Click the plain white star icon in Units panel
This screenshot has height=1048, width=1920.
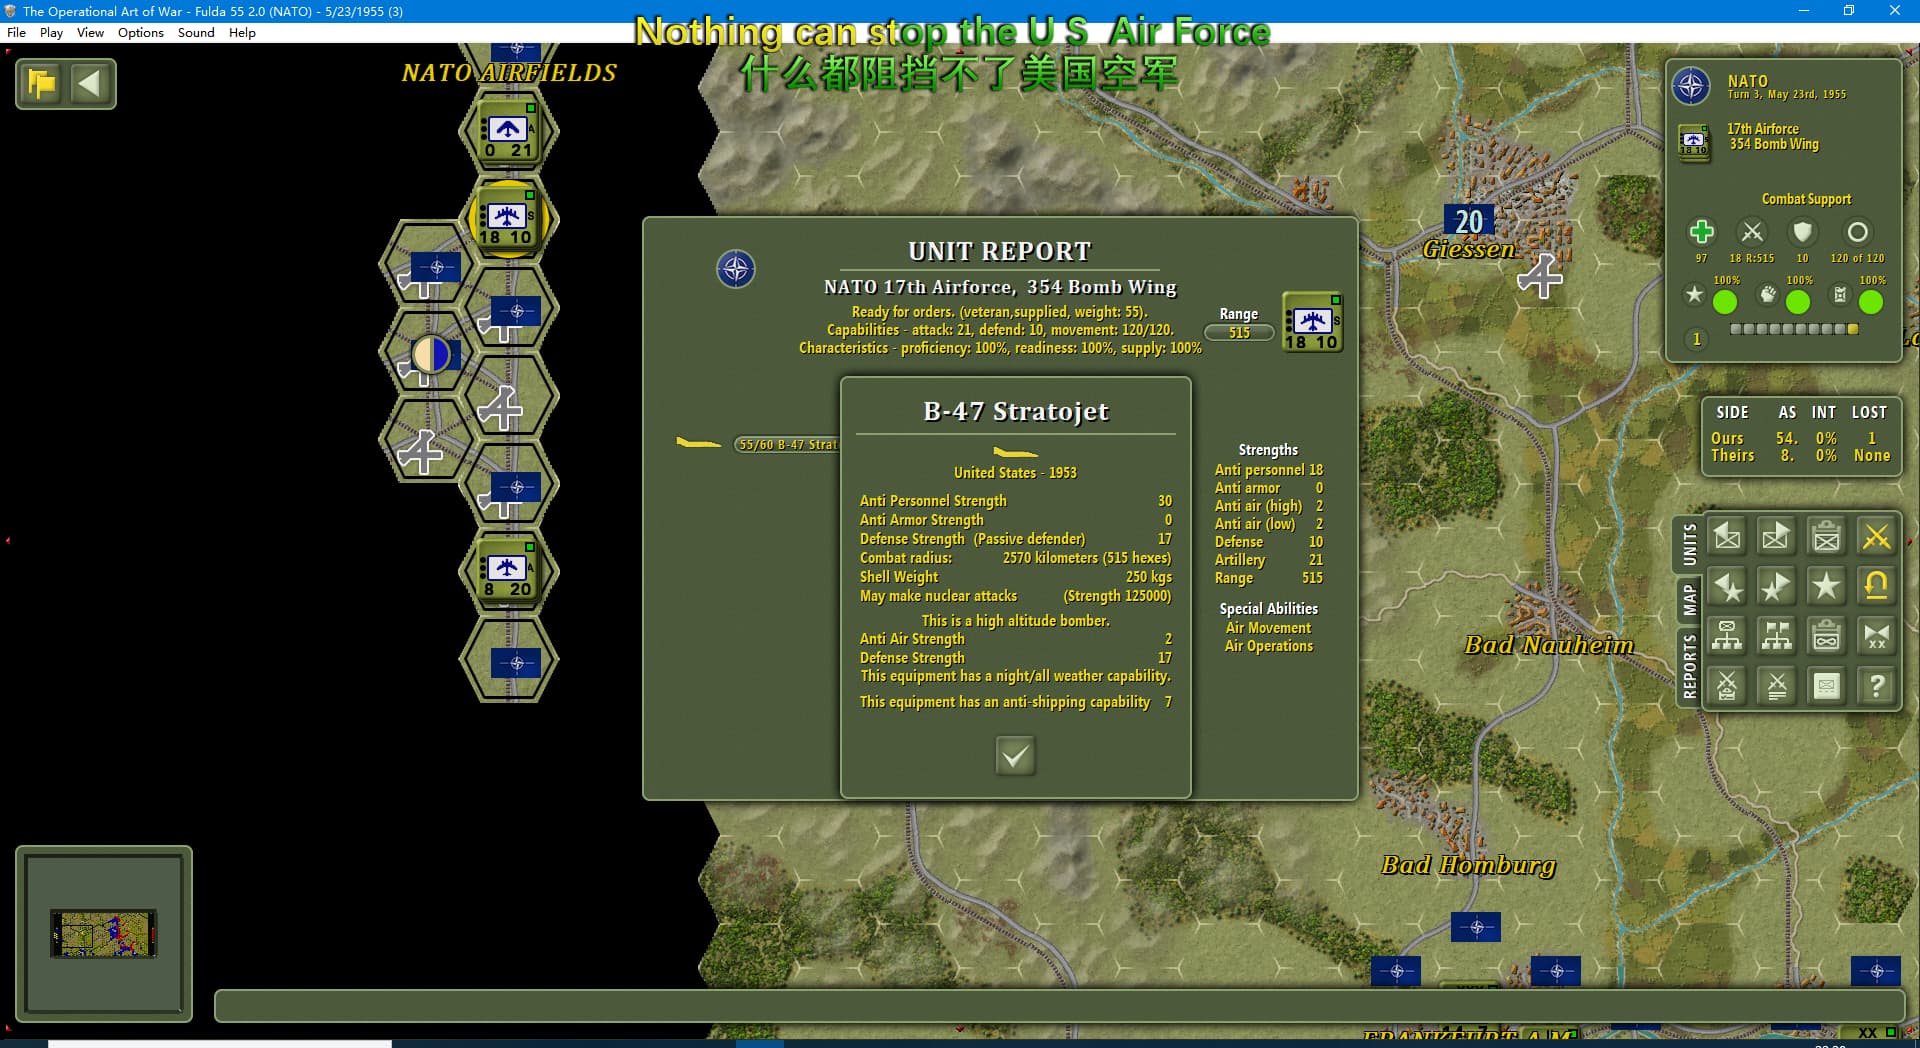pos(1826,586)
